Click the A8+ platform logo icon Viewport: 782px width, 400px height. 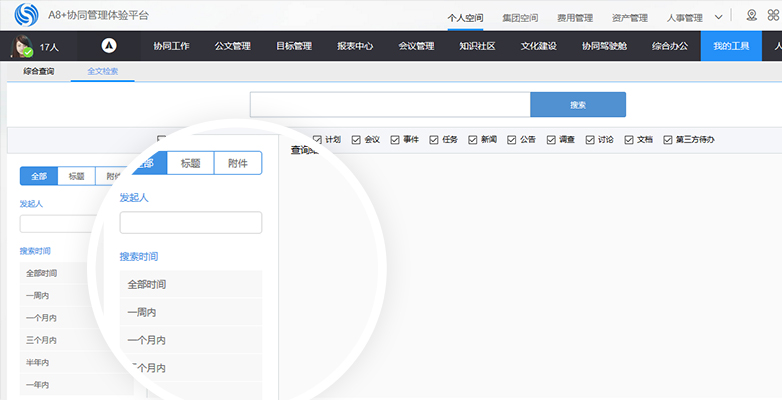pos(26,16)
